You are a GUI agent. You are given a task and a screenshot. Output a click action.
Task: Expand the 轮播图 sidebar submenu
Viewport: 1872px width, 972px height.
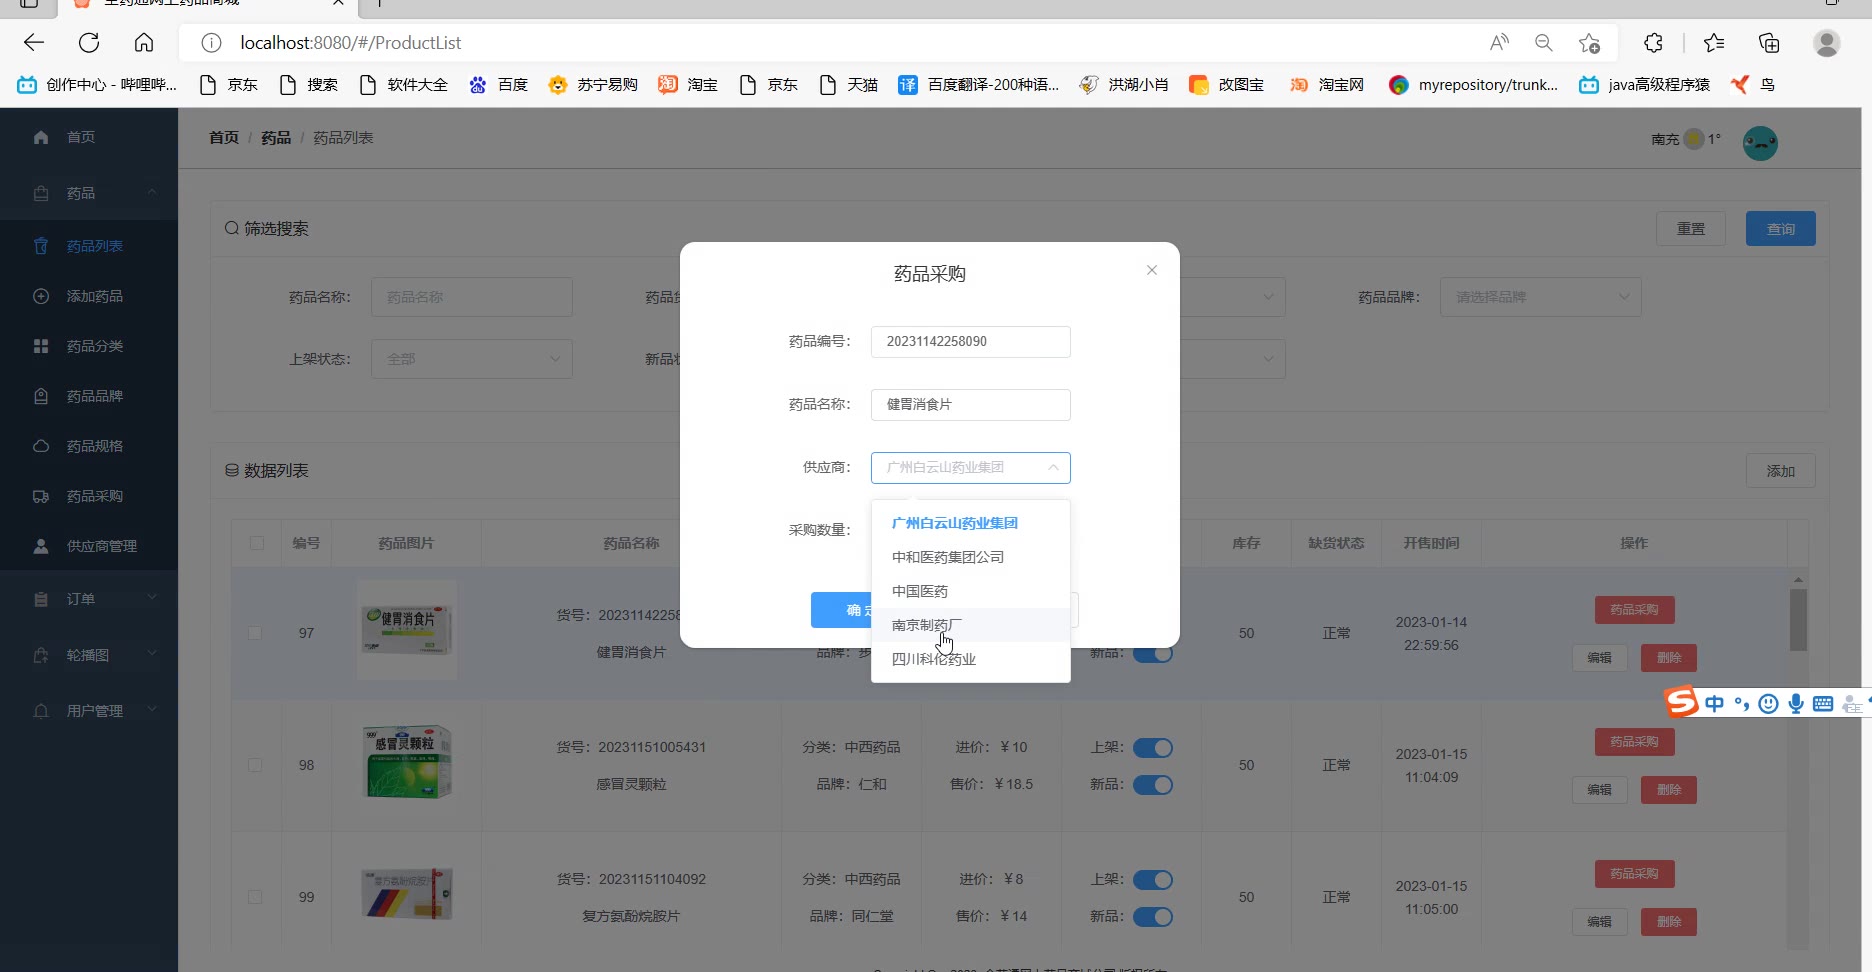[x=89, y=655]
